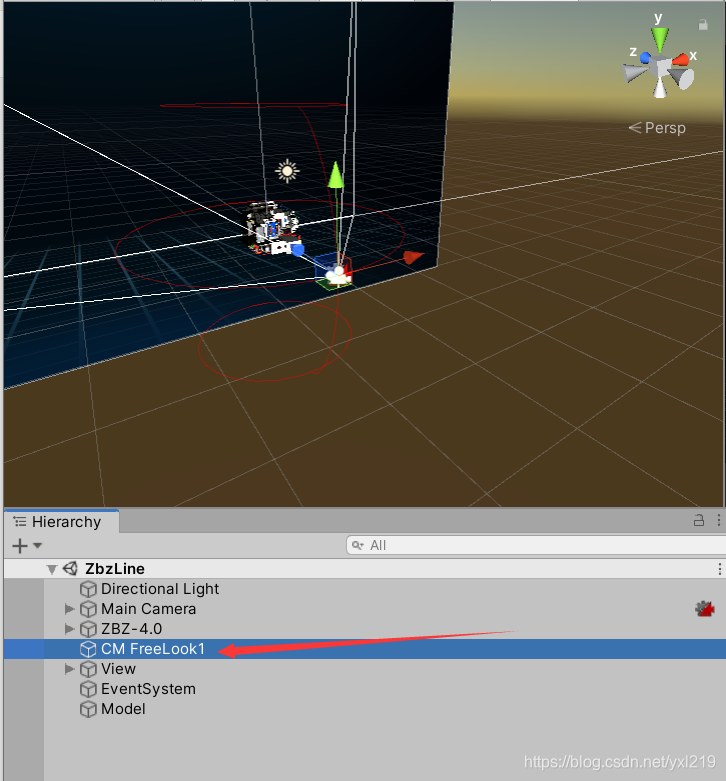
Task: Click the red X axis cone on orientation gizmo
Action: coord(681,60)
